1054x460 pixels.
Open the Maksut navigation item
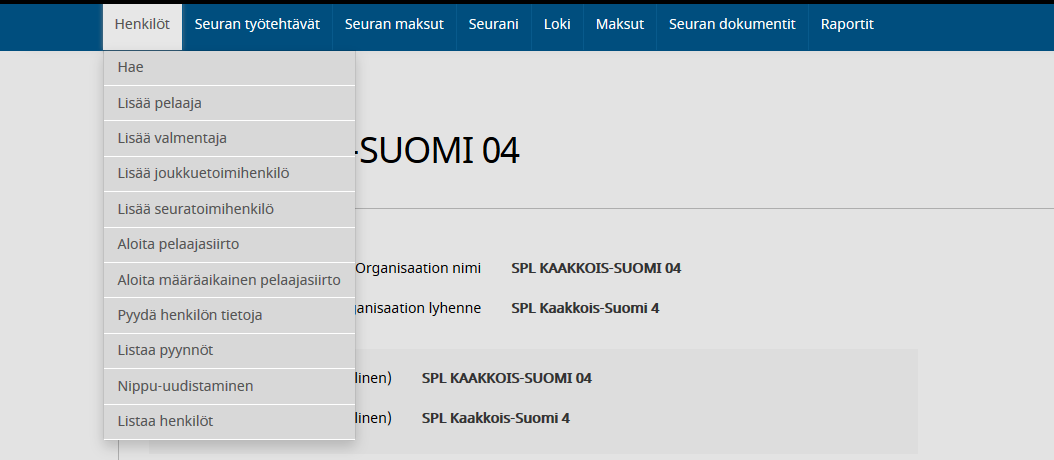point(620,25)
